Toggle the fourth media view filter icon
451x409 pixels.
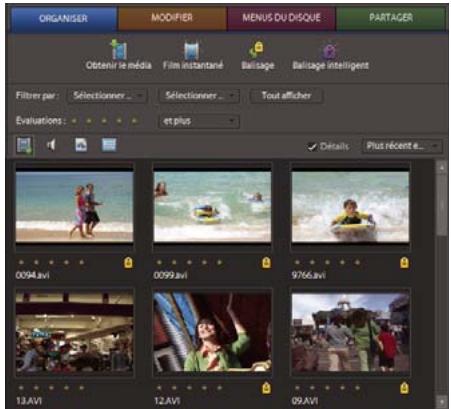(x=109, y=145)
